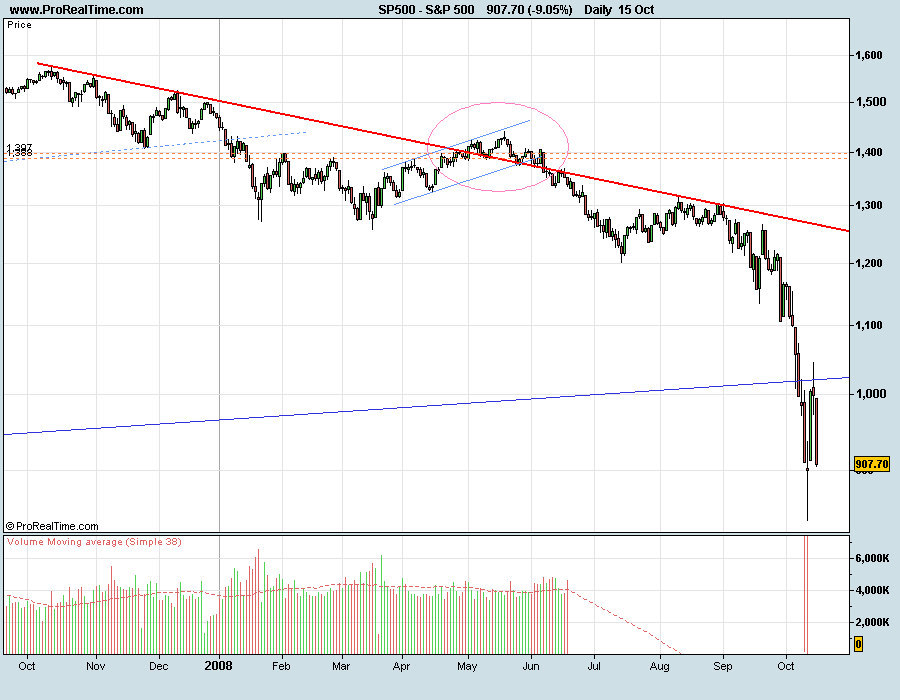Click the 'Mar' time axis label
The image size is (900, 700).
[341, 666]
